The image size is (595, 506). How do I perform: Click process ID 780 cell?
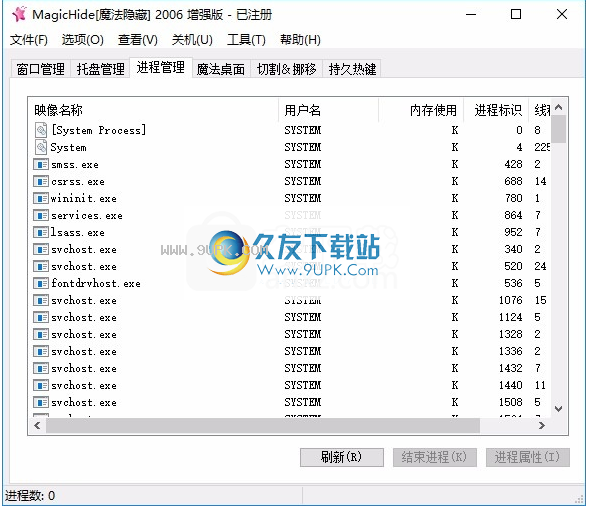pyautogui.click(x=513, y=198)
